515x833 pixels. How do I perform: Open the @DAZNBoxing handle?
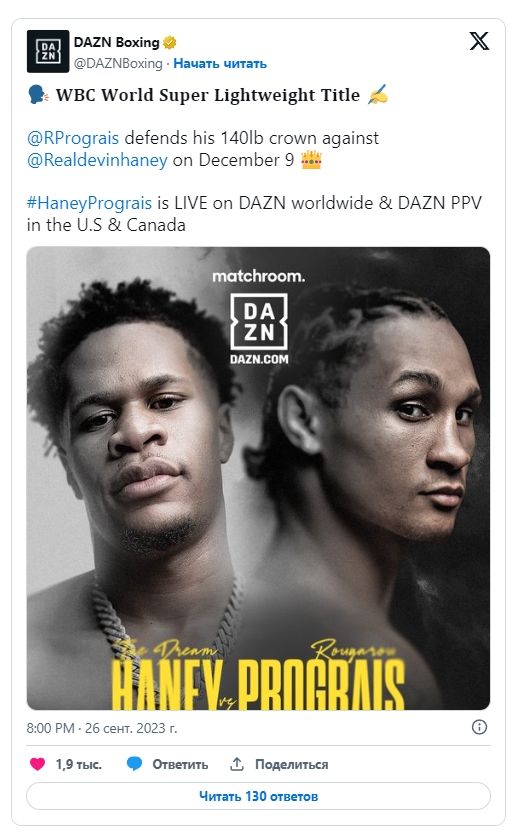[118, 63]
